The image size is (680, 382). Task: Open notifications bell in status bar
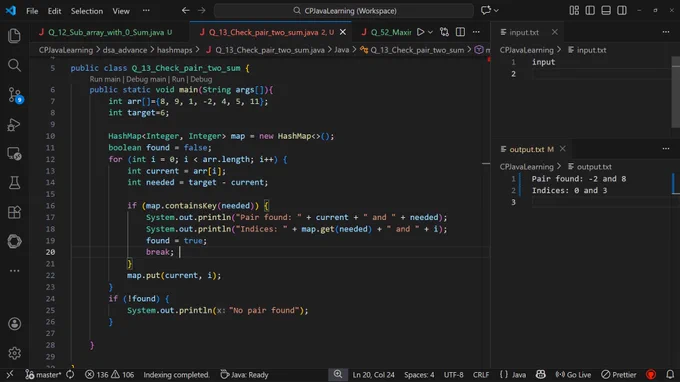pyautogui.click(x=670, y=375)
